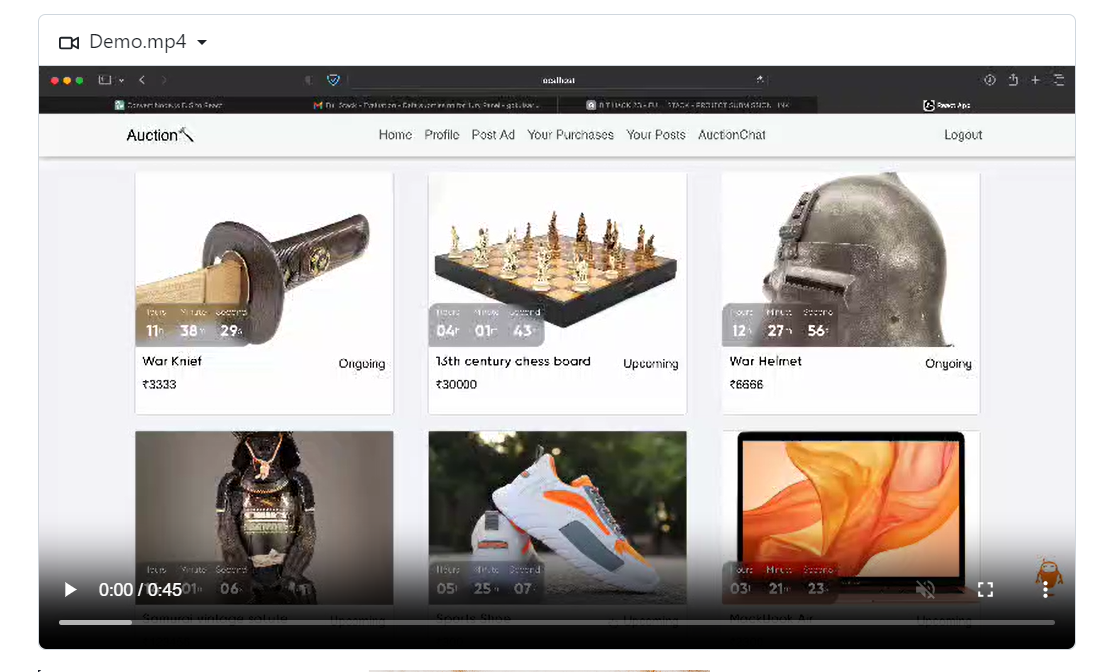Click the Ongoing status on War Helmet
Image resolution: width=1116 pixels, height=672 pixels.
point(948,364)
